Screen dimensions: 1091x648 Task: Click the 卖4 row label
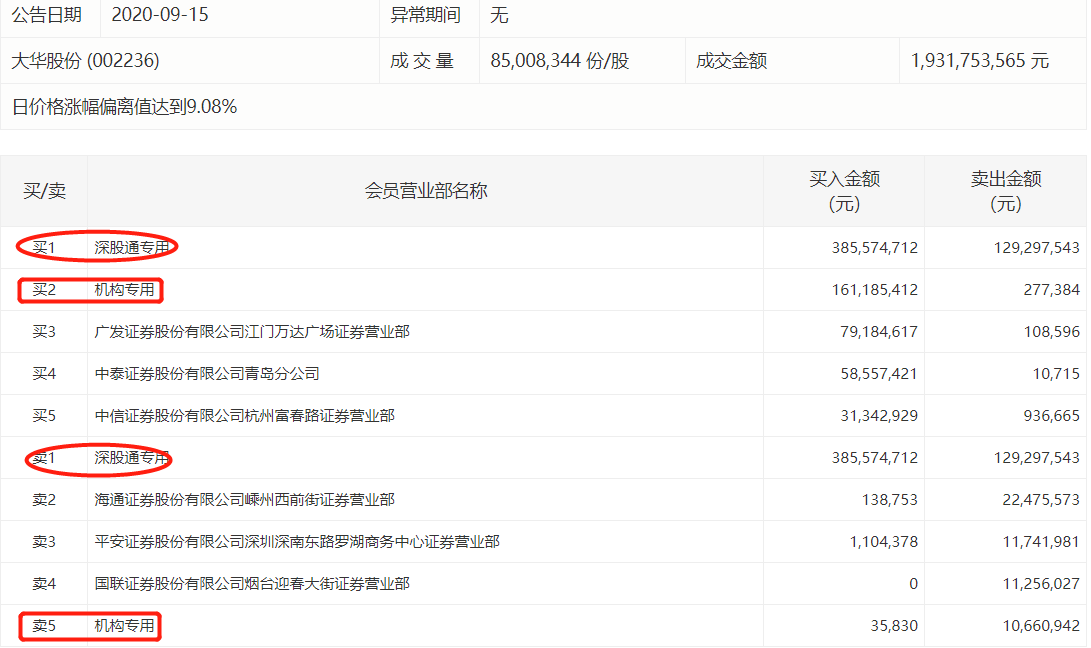pos(44,584)
